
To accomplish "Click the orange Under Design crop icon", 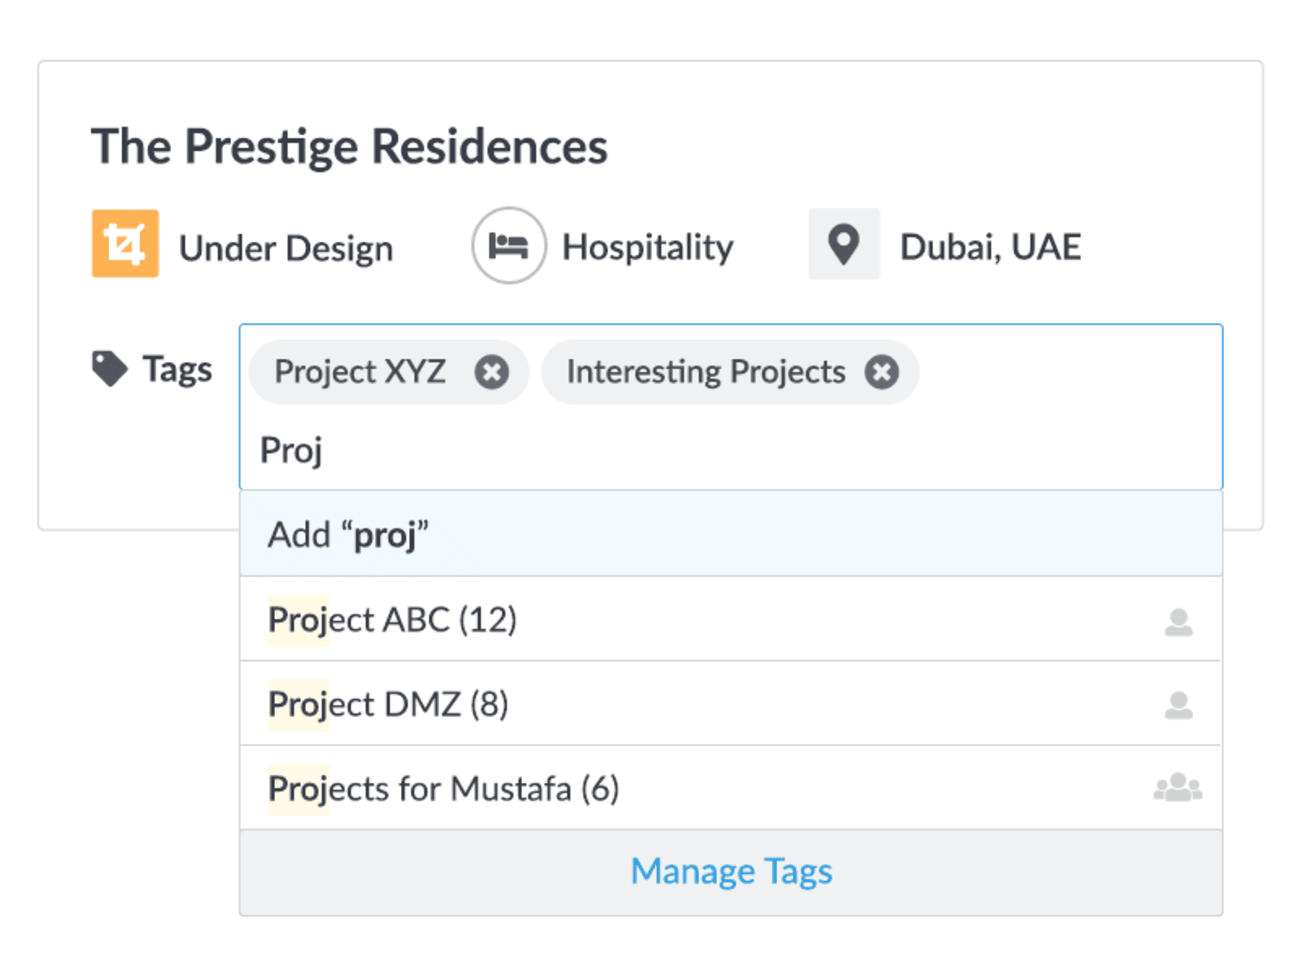I will (x=125, y=243).
